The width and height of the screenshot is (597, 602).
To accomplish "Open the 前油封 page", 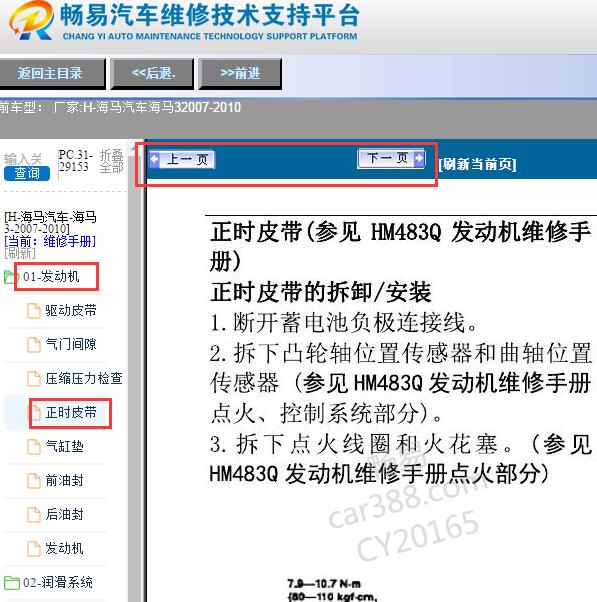I will coord(64,480).
